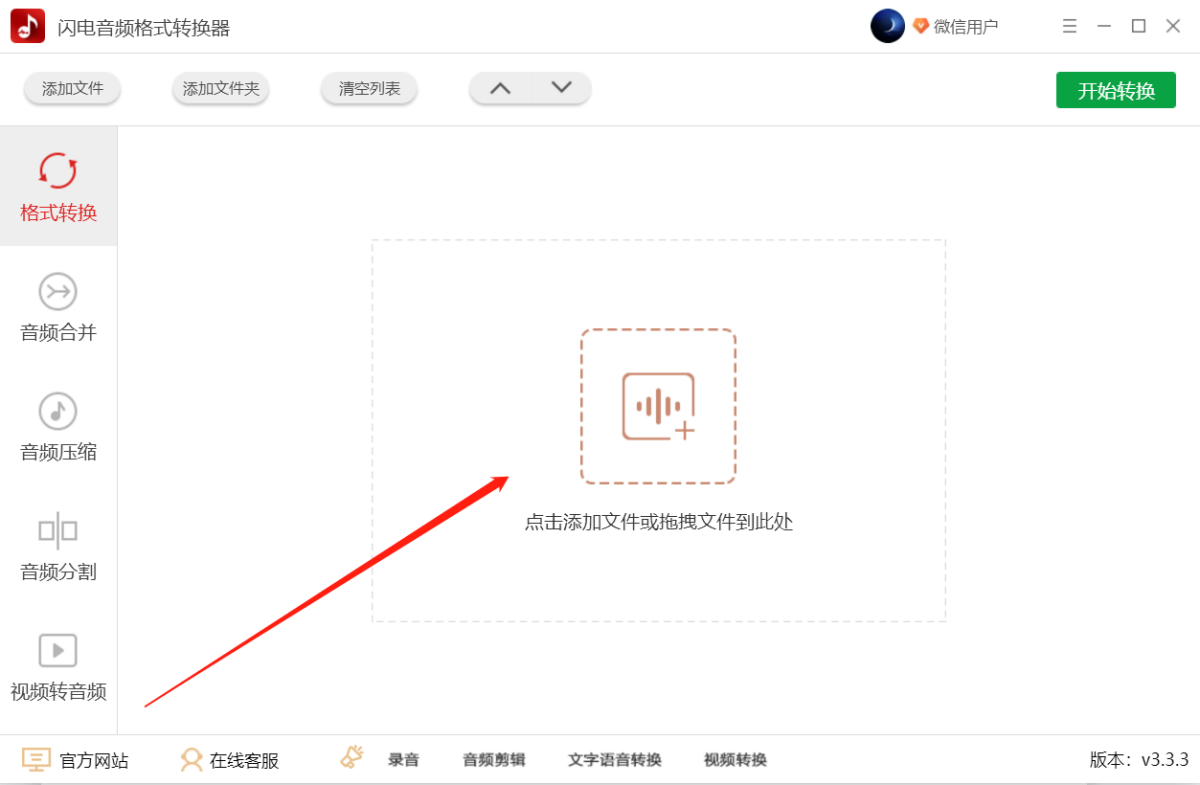
Task: Start conversion with green 开始转换 button
Action: 1116,90
